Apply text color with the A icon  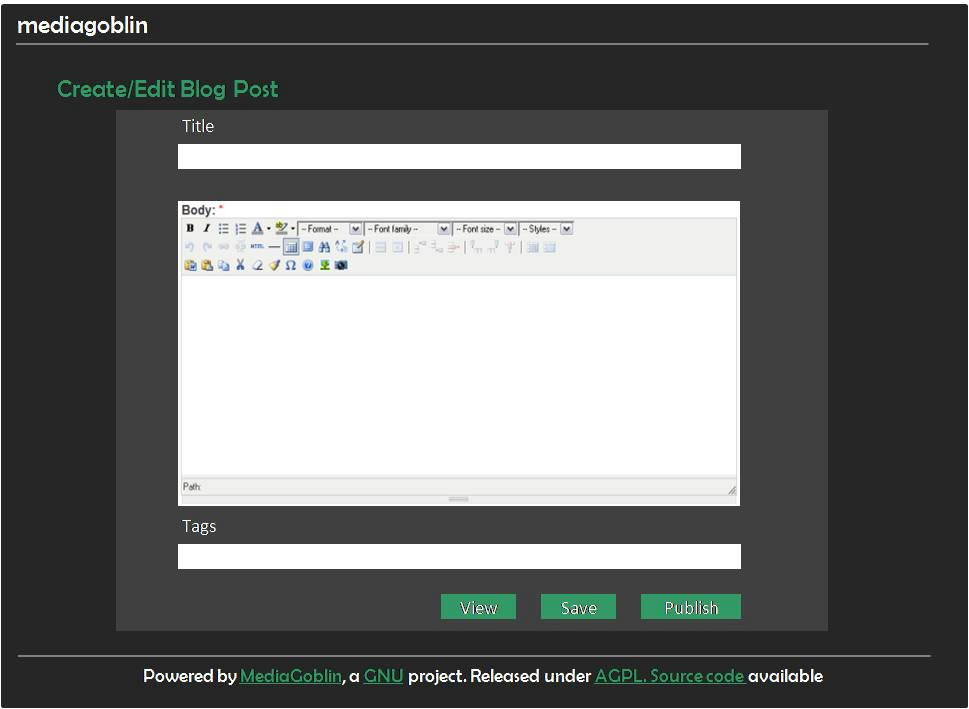(x=257, y=228)
